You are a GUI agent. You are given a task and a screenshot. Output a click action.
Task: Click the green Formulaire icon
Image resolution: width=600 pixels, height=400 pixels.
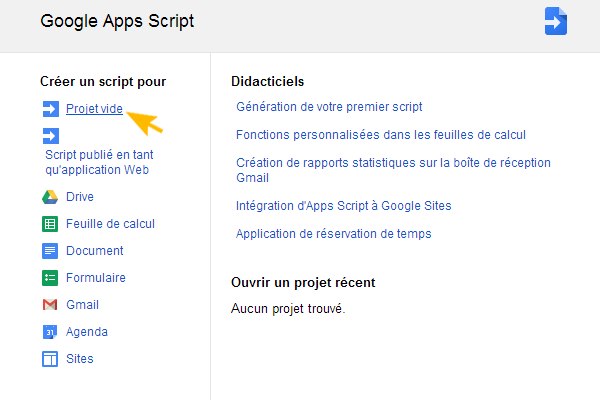click(x=50, y=278)
